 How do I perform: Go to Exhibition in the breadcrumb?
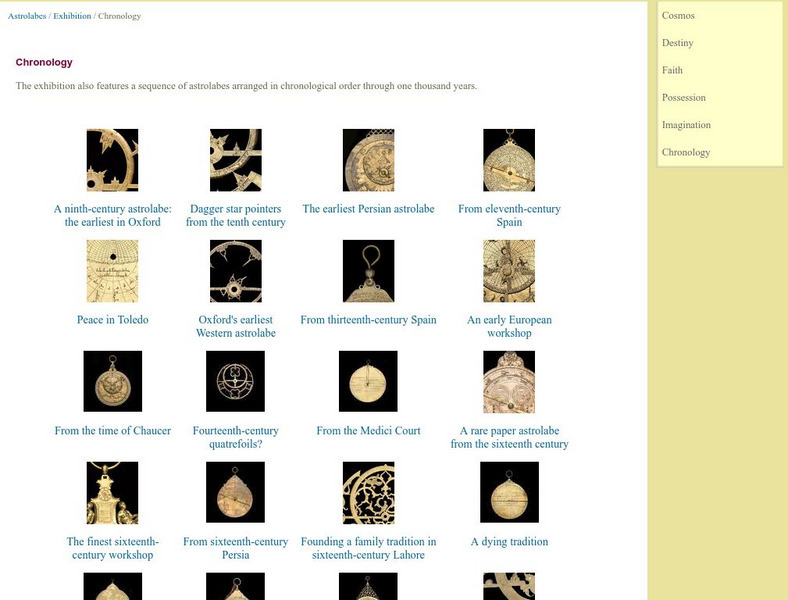72,16
